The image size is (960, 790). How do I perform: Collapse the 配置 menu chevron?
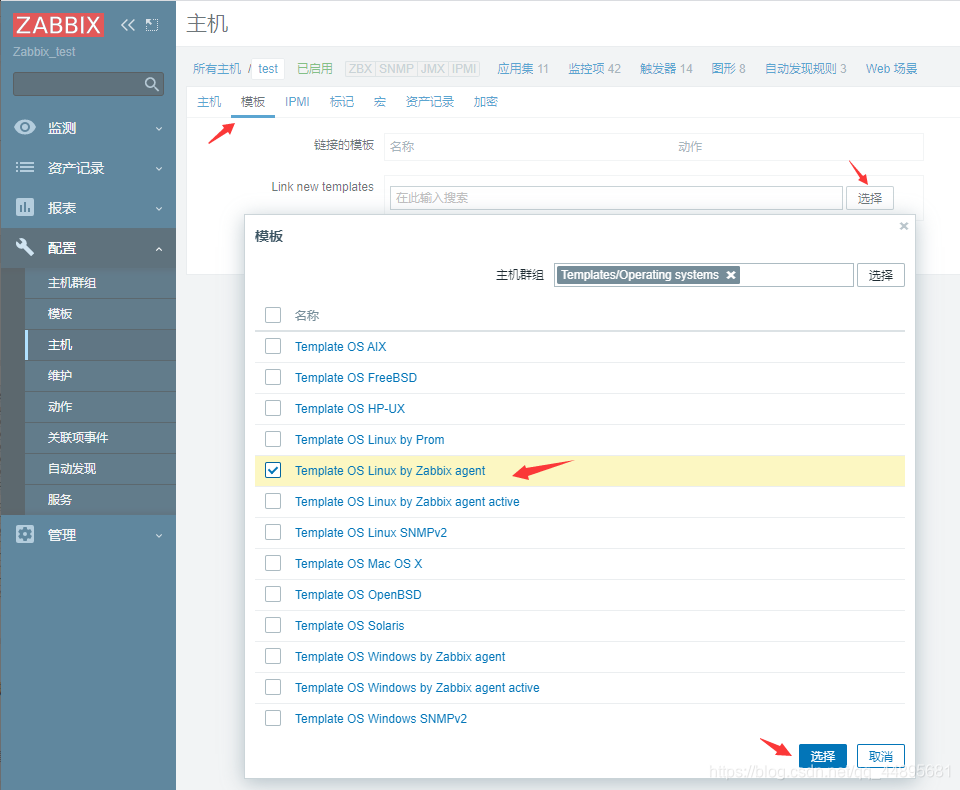pos(159,249)
